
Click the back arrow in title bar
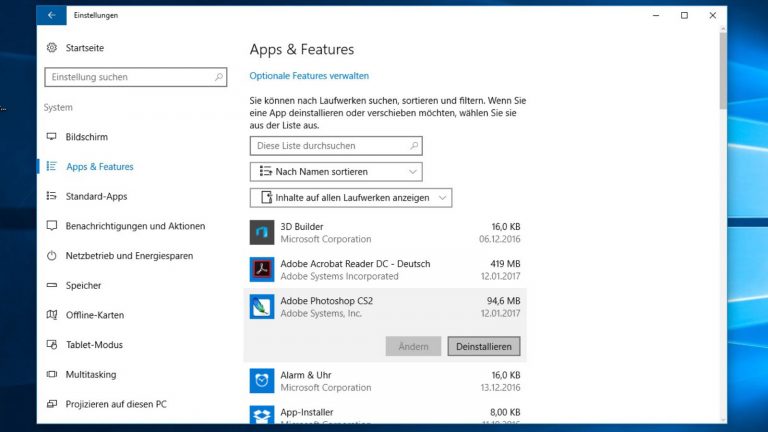[x=51, y=15]
